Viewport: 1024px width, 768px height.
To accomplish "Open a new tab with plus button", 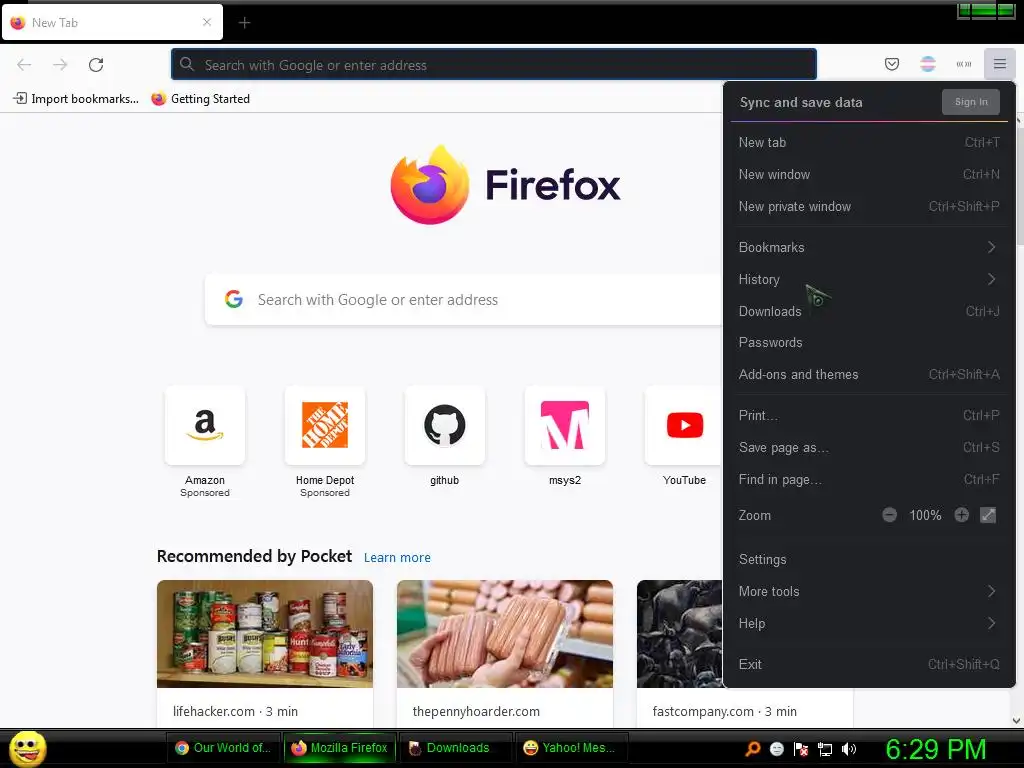I will point(244,23).
